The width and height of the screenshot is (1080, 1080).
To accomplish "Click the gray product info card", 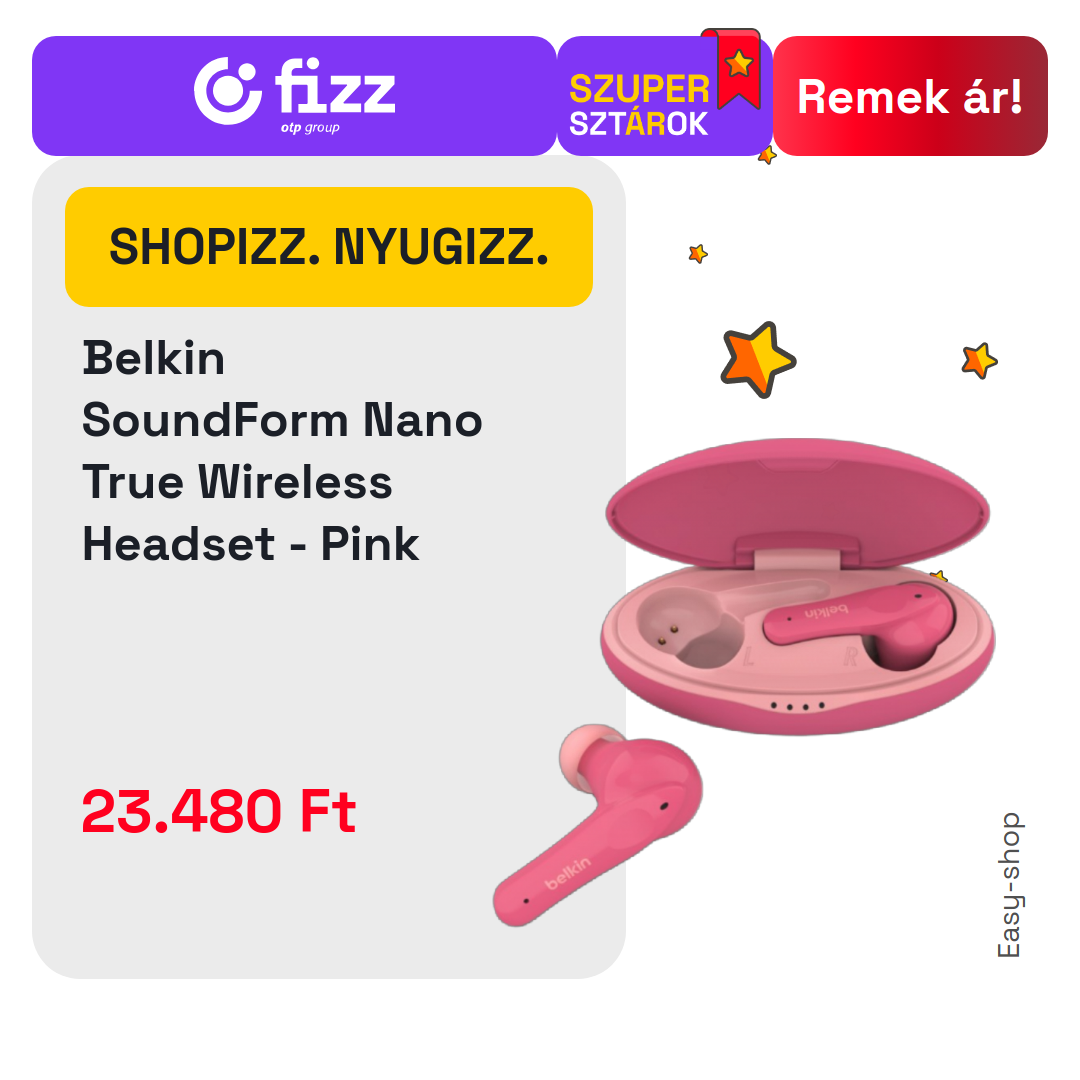I will 329,568.
